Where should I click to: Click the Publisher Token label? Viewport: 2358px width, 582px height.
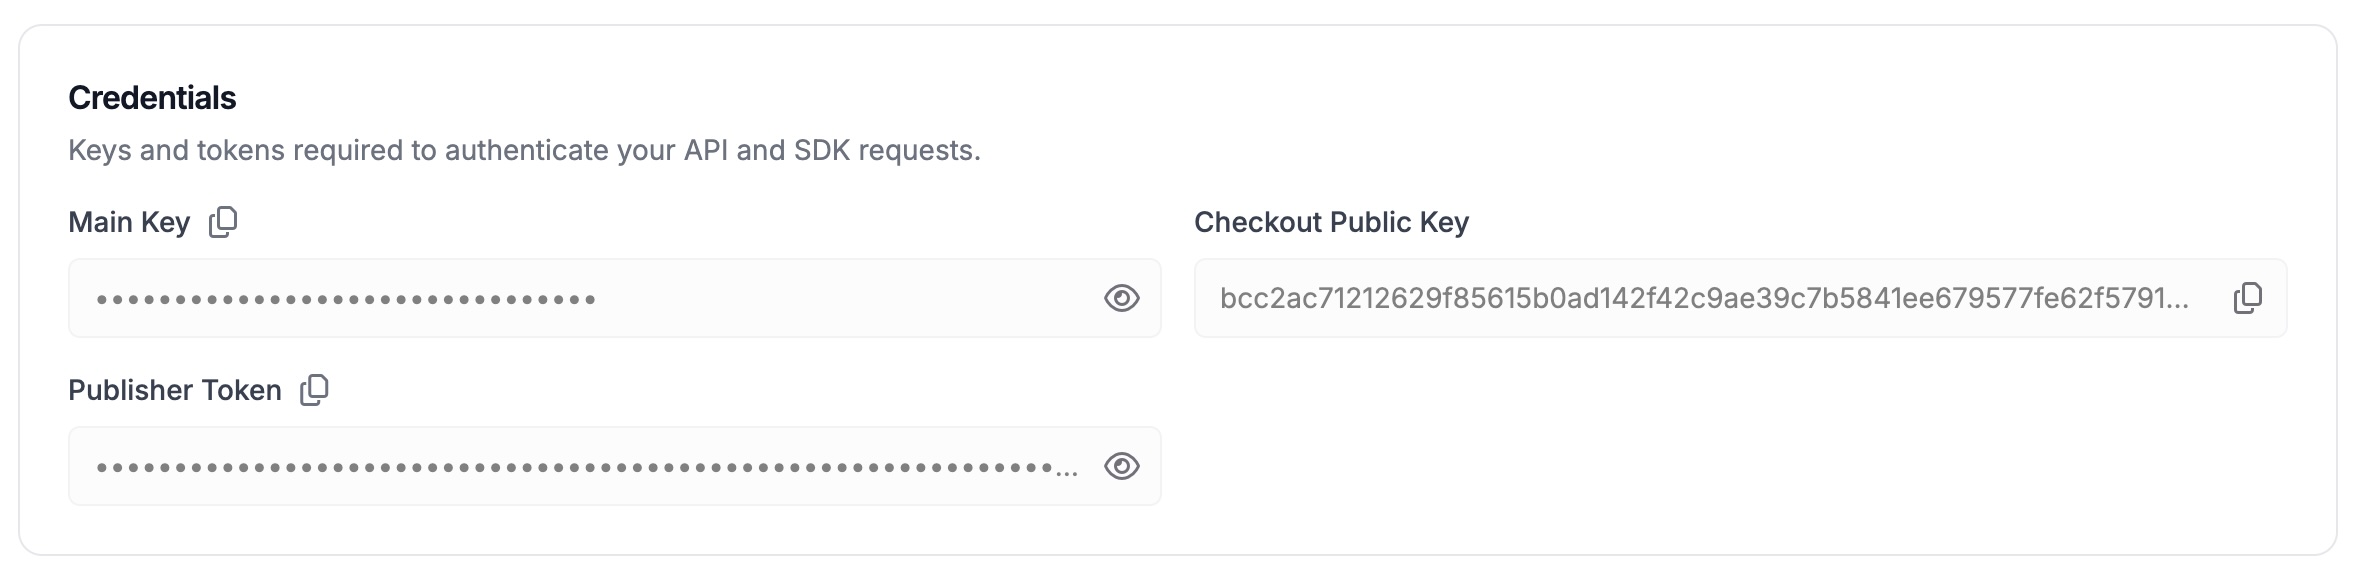175,390
